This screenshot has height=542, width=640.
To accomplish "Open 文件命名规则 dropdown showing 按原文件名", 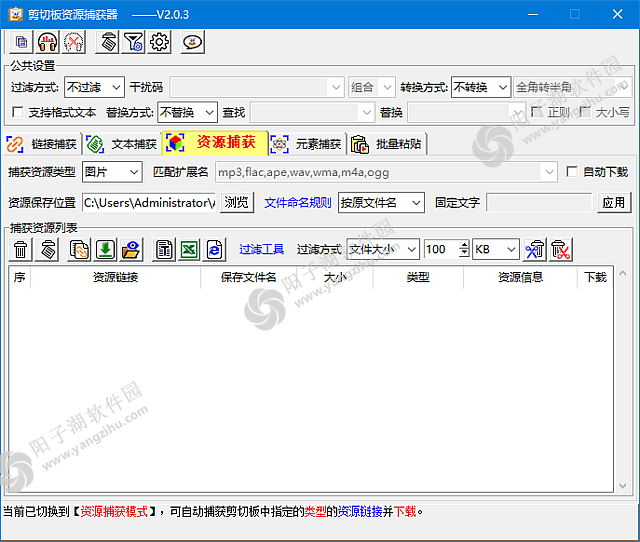I will pos(381,202).
